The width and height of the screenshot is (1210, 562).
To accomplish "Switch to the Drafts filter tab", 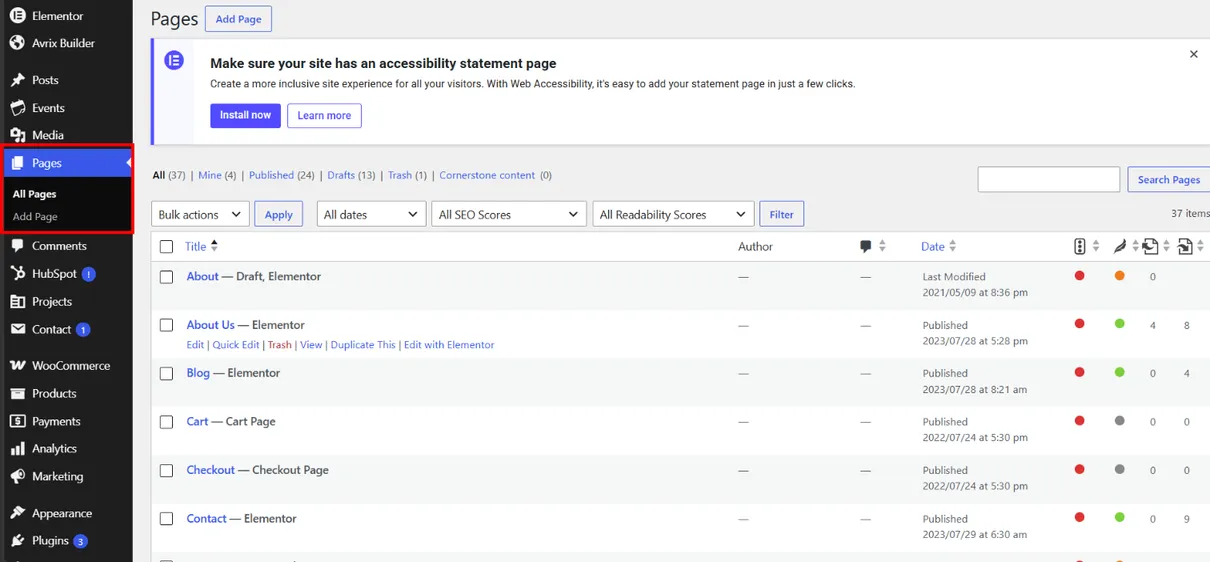I will (x=341, y=175).
